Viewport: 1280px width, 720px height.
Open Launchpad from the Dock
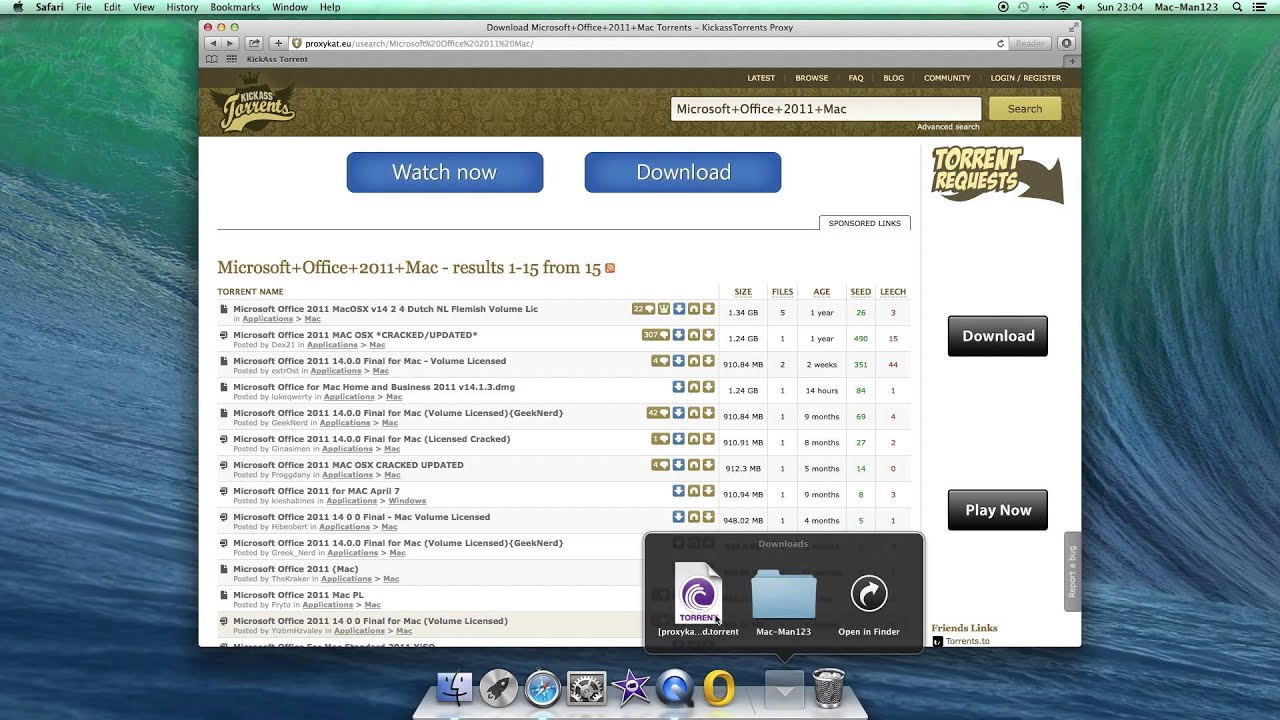click(499, 688)
